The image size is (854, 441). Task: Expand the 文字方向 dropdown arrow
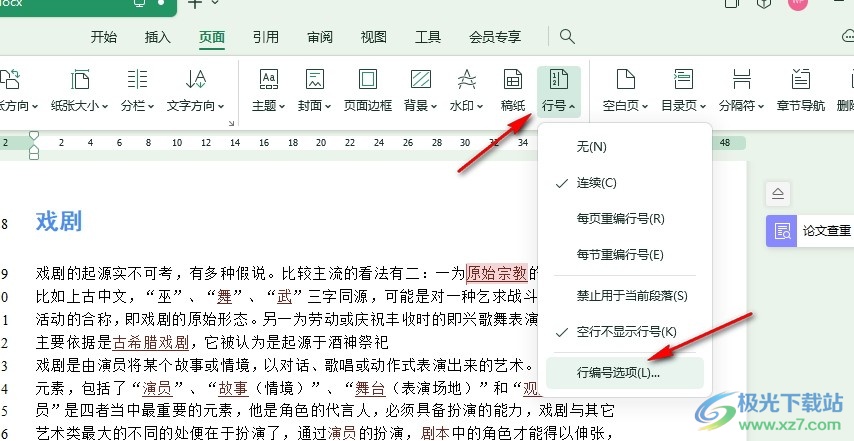pyautogui.click(x=221, y=106)
